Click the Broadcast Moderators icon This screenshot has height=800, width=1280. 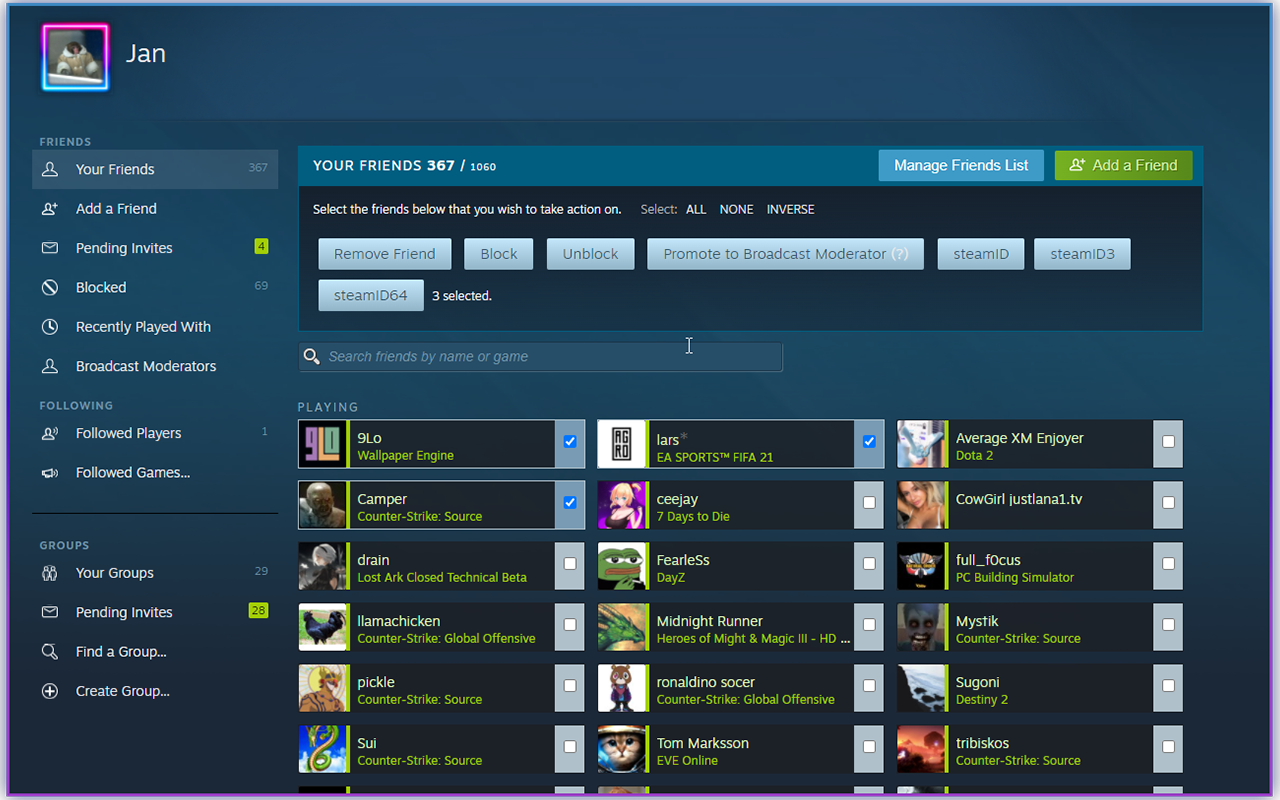click(x=50, y=366)
